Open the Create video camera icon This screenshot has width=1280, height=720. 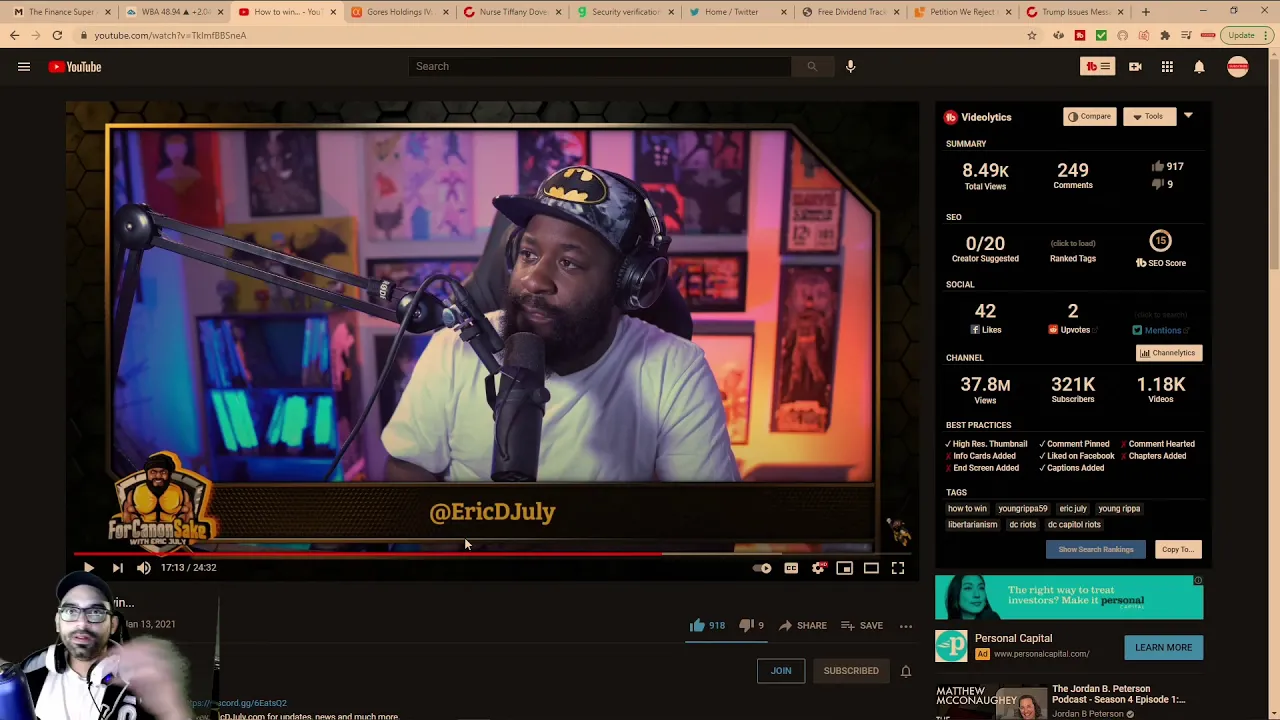[x=1135, y=67]
